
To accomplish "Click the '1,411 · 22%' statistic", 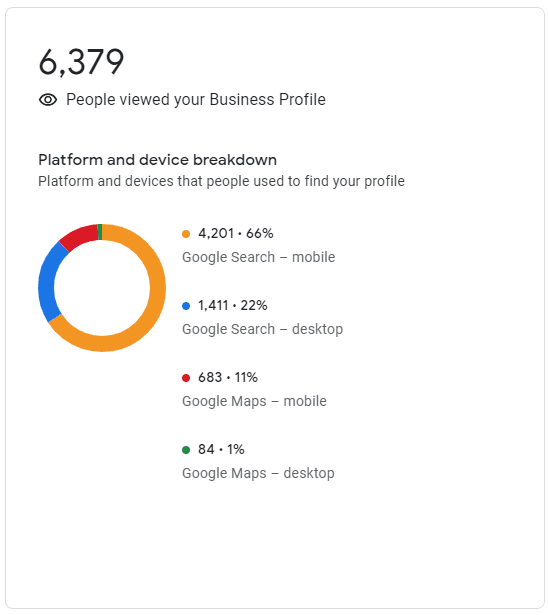I will 233,305.
